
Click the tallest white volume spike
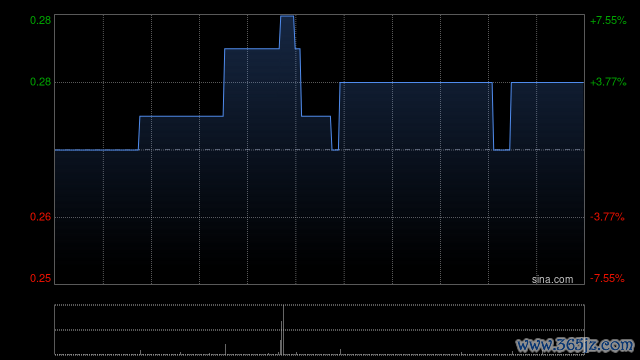click(283, 330)
